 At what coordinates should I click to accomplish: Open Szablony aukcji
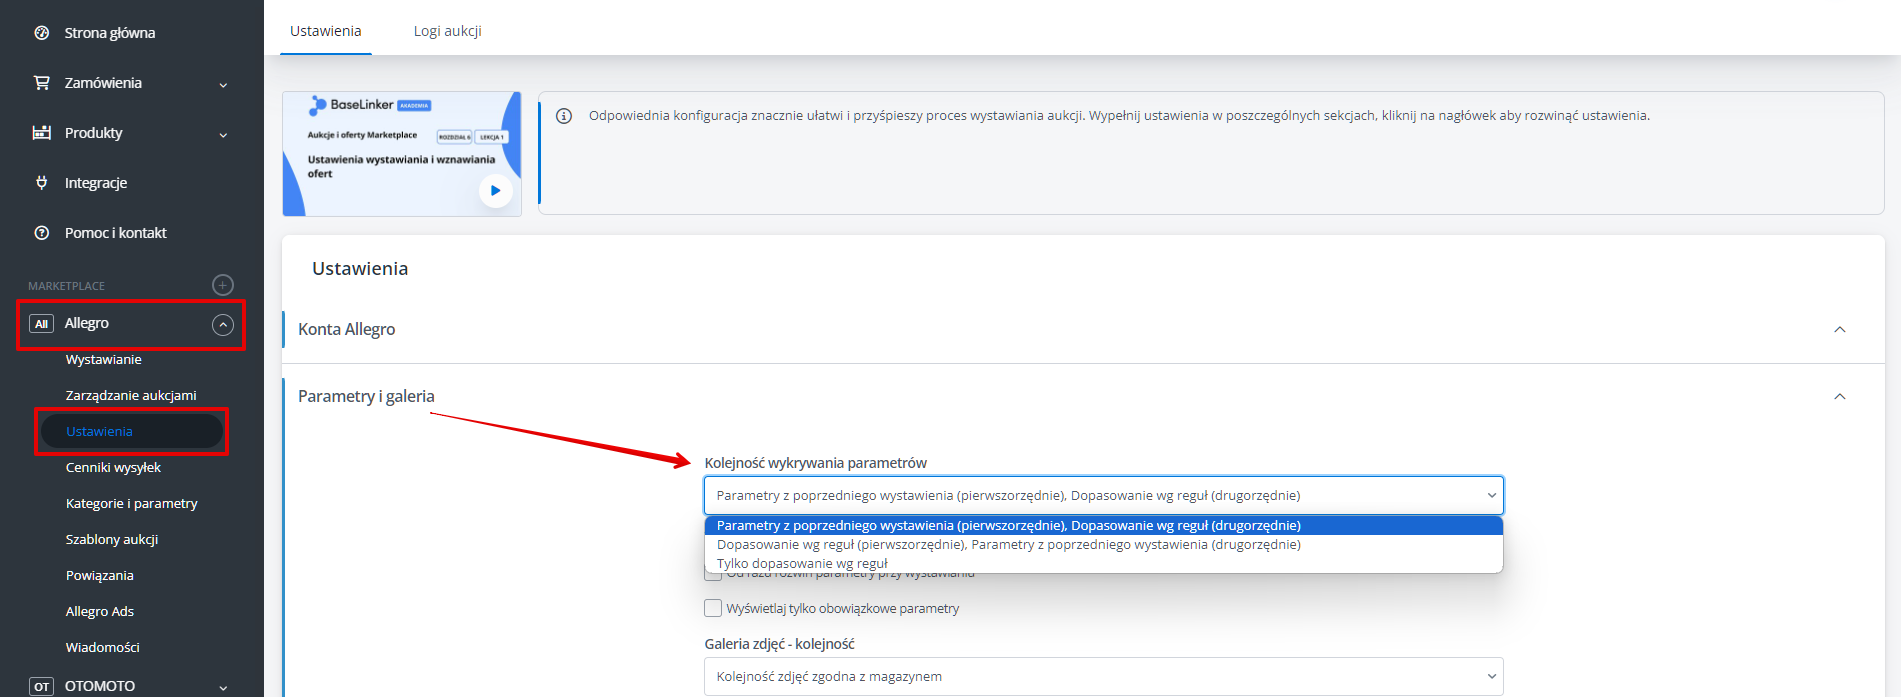click(x=112, y=539)
